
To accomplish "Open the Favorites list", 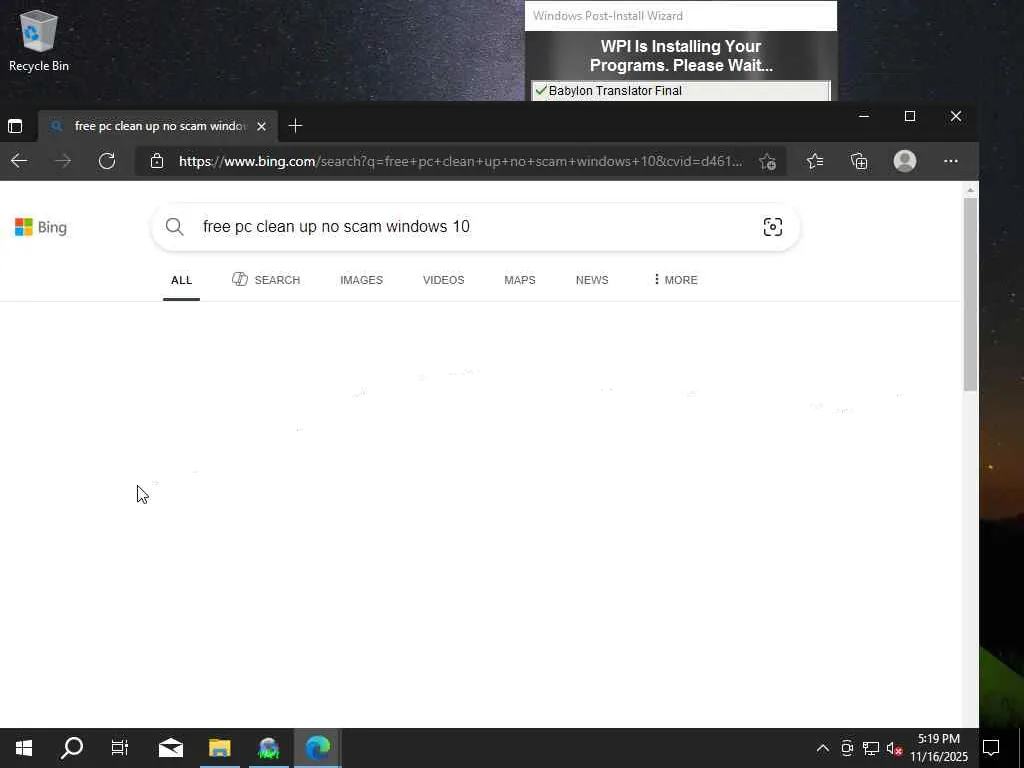I will pos(815,161).
